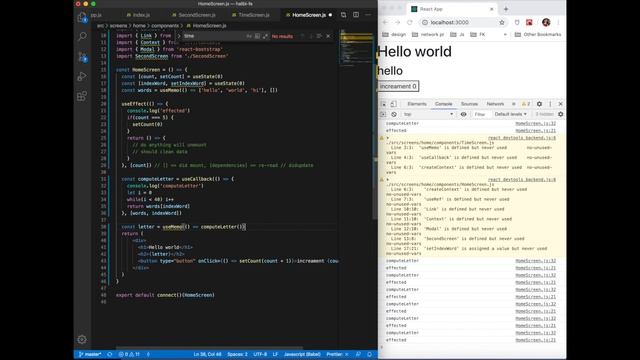Toggle find in selection in find widget
Screen dimensions: 640x360
[x=319, y=36]
